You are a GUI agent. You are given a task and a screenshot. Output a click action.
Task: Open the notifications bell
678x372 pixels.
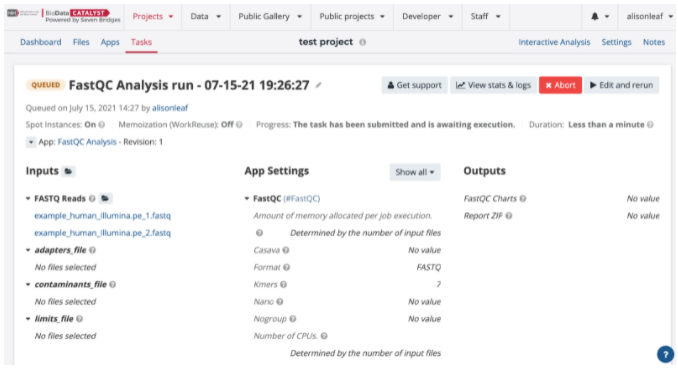[600, 16]
